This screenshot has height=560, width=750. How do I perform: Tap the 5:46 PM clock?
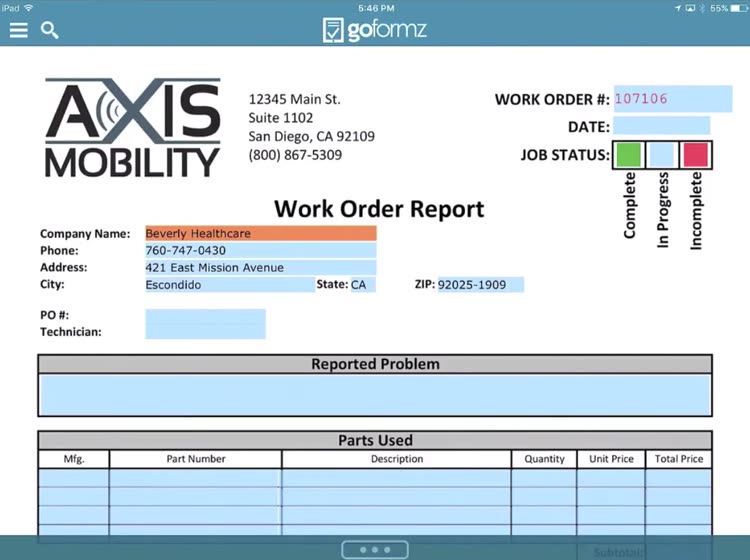(x=376, y=8)
